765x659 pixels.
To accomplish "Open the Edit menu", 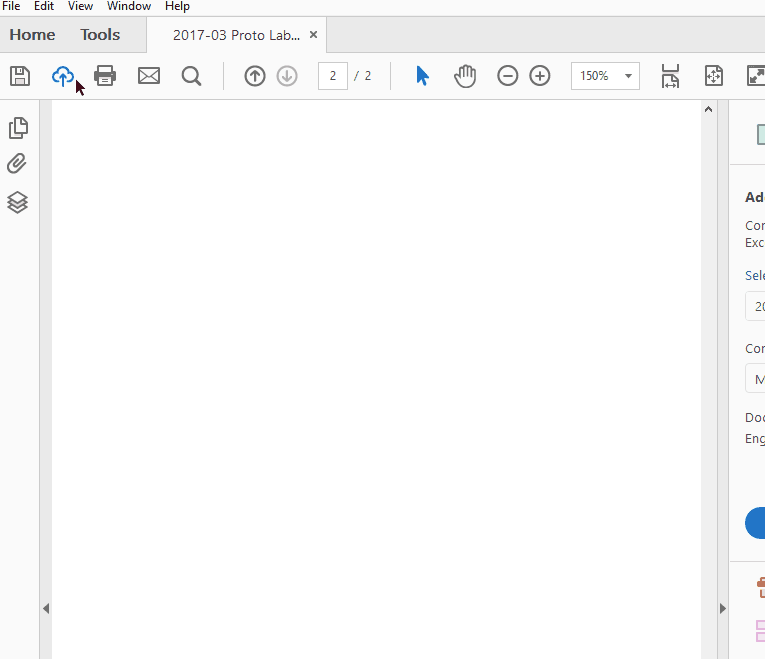I will click(x=43, y=6).
